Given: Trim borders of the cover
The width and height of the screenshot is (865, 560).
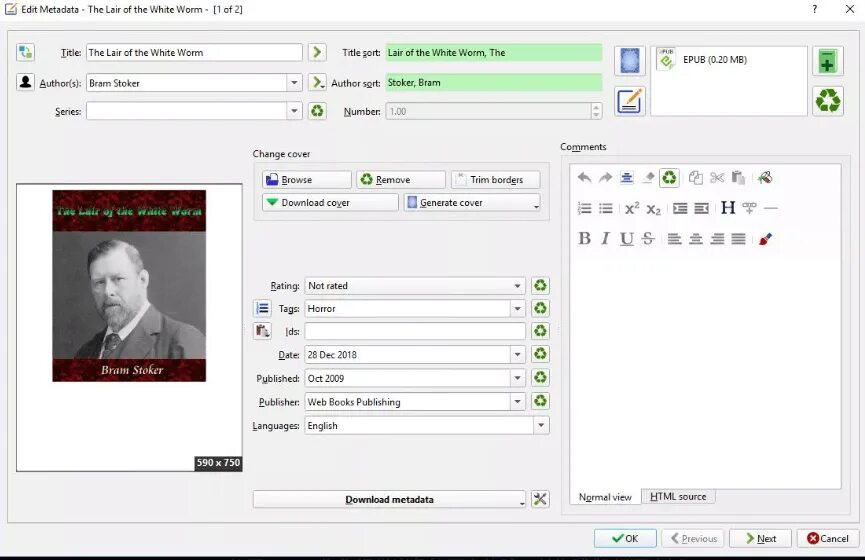Looking at the screenshot, I should point(495,179).
